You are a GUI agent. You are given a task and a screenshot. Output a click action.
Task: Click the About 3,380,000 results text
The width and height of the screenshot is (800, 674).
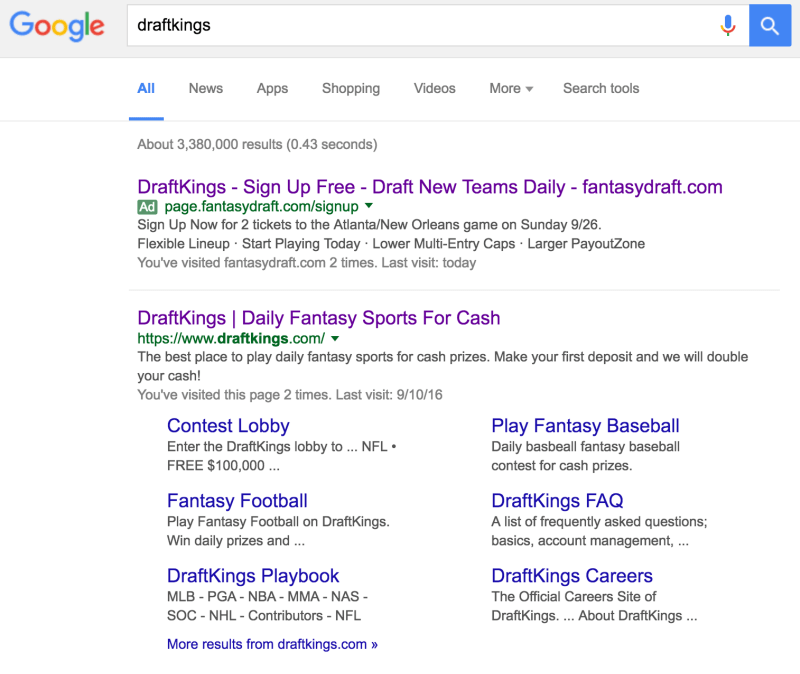(257, 144)
